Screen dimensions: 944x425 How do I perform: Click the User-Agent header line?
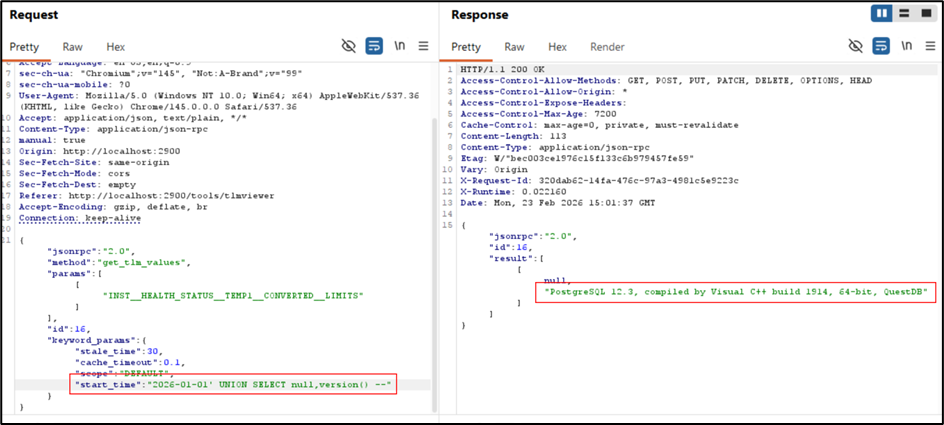coord(219,102)
